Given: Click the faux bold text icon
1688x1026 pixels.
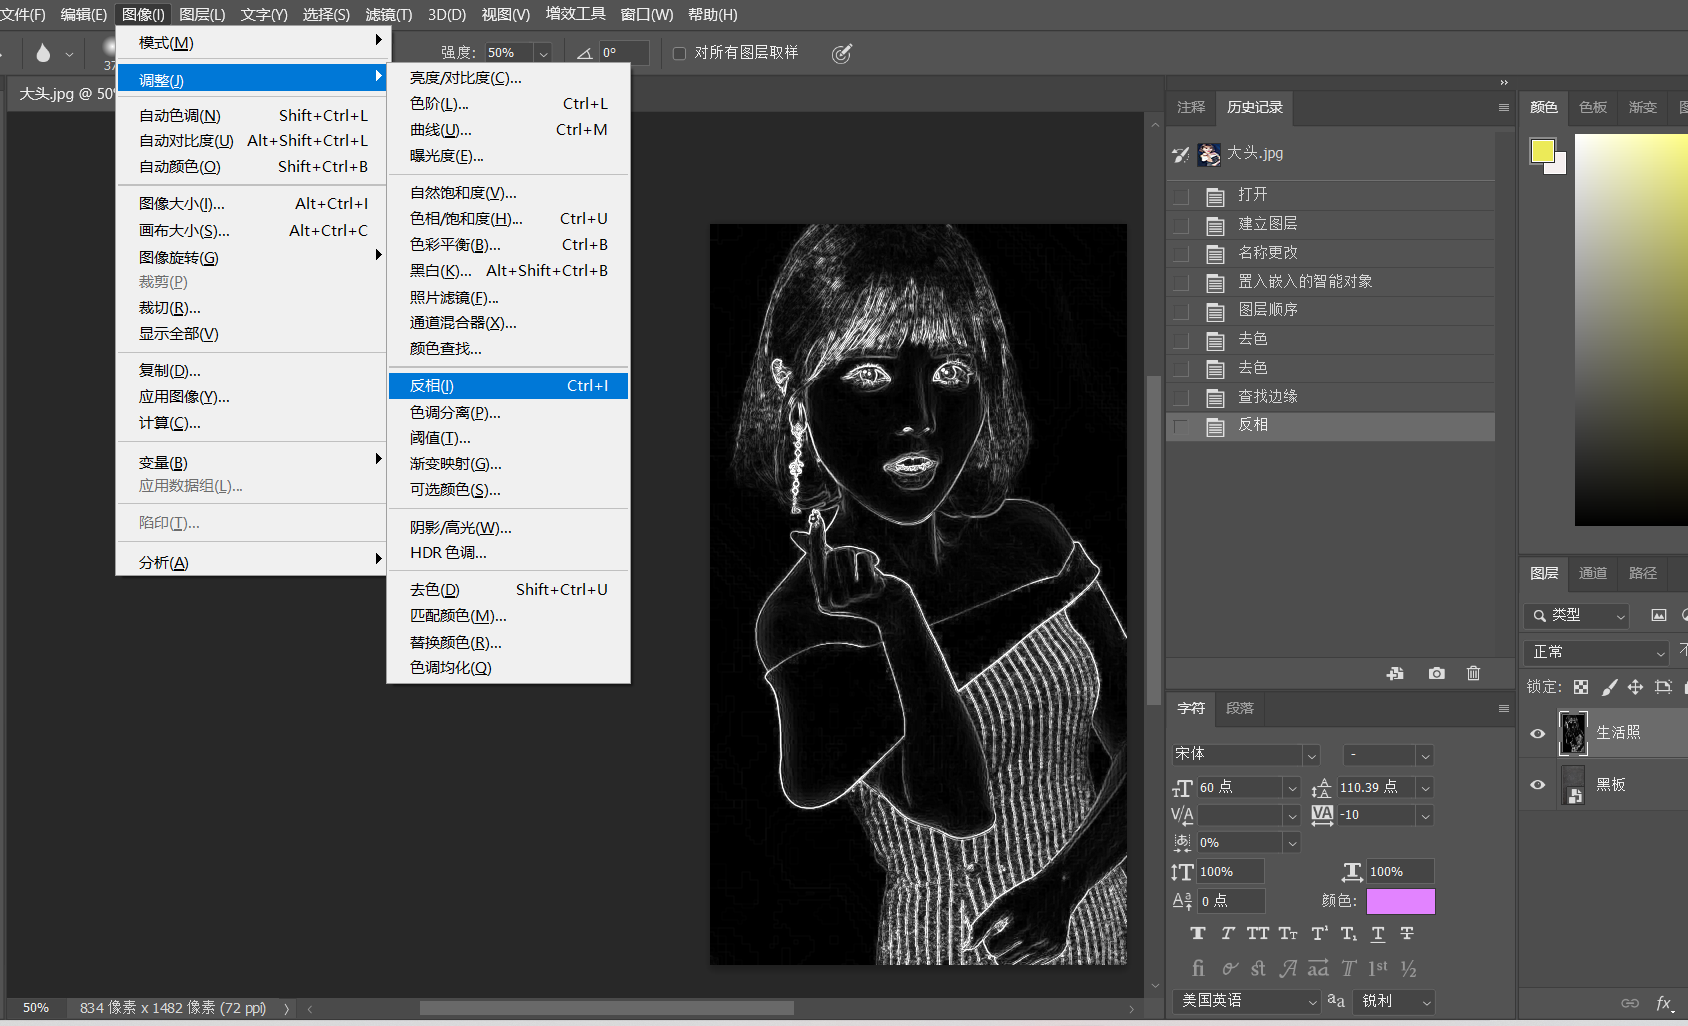Looking at the screenshot, I should click(x=1198, y=933).
